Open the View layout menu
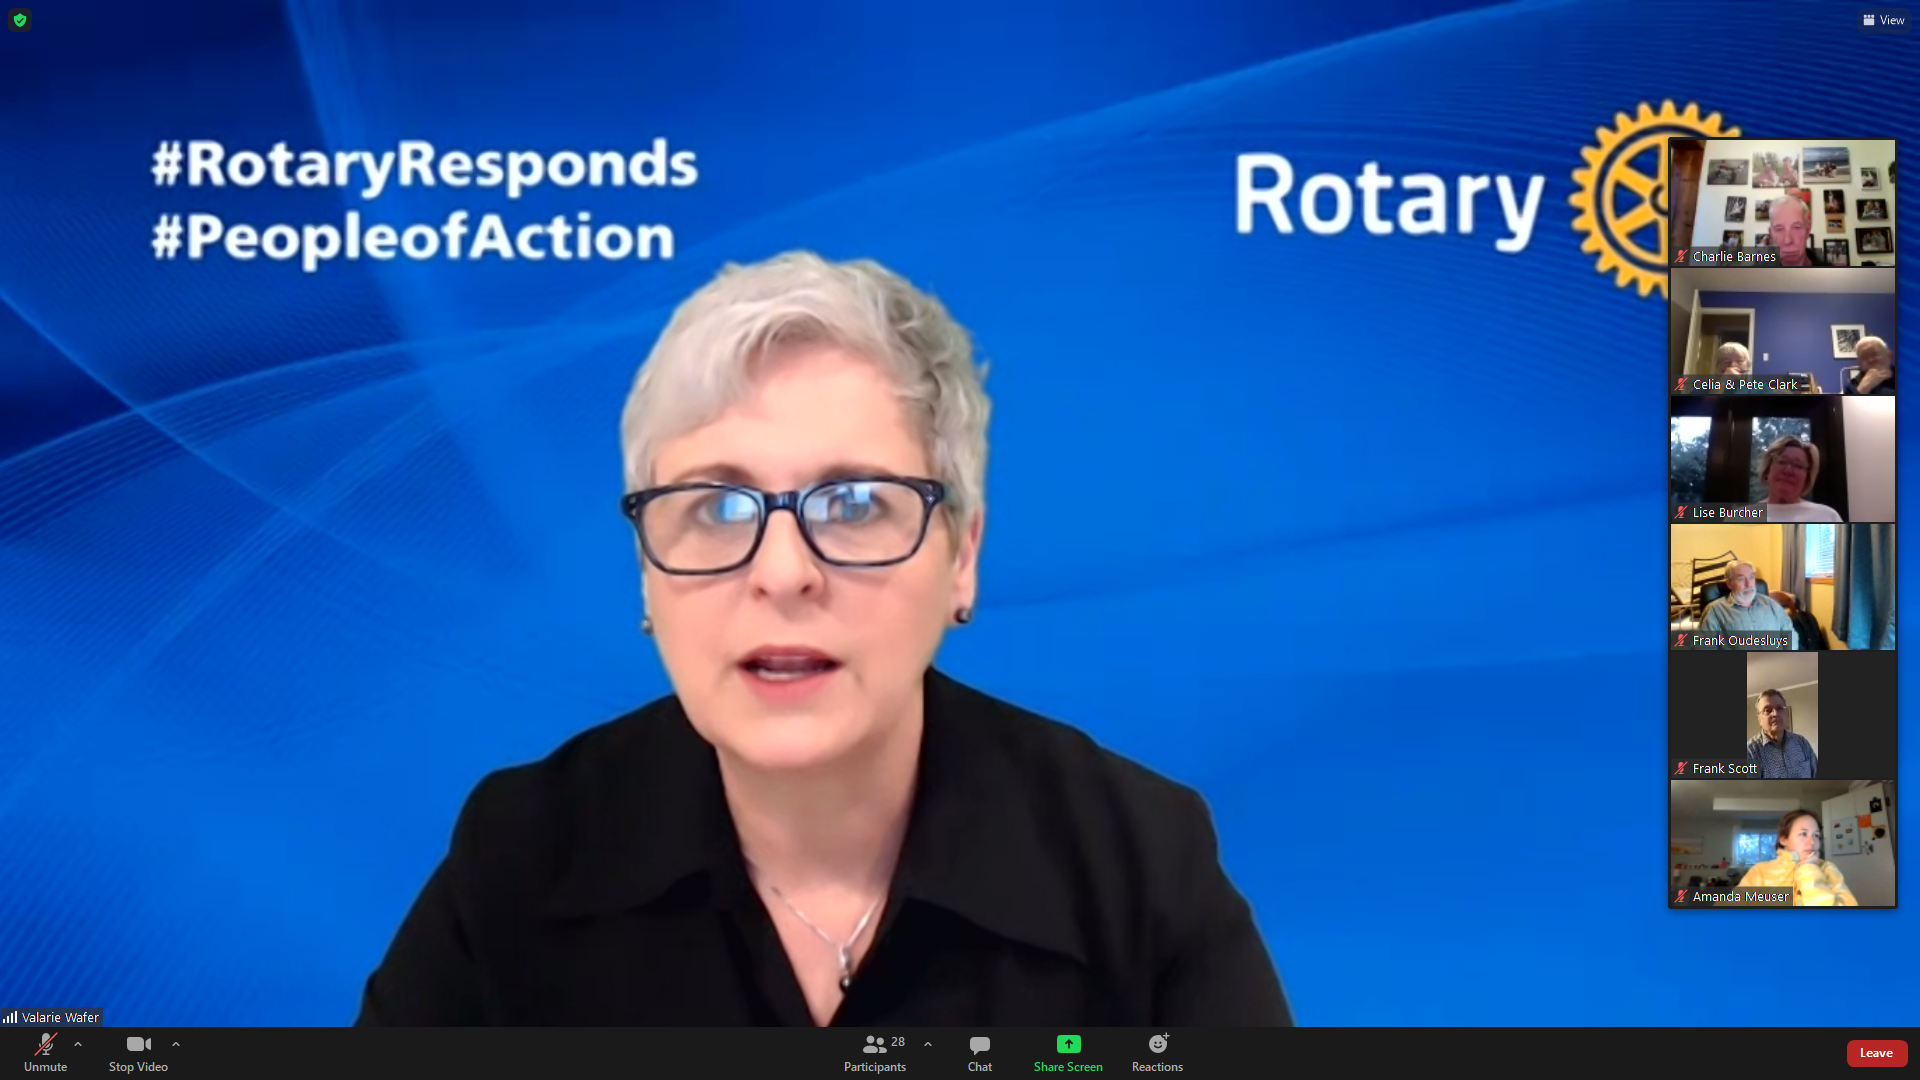1920x1080 pixels. [1884, 20]
